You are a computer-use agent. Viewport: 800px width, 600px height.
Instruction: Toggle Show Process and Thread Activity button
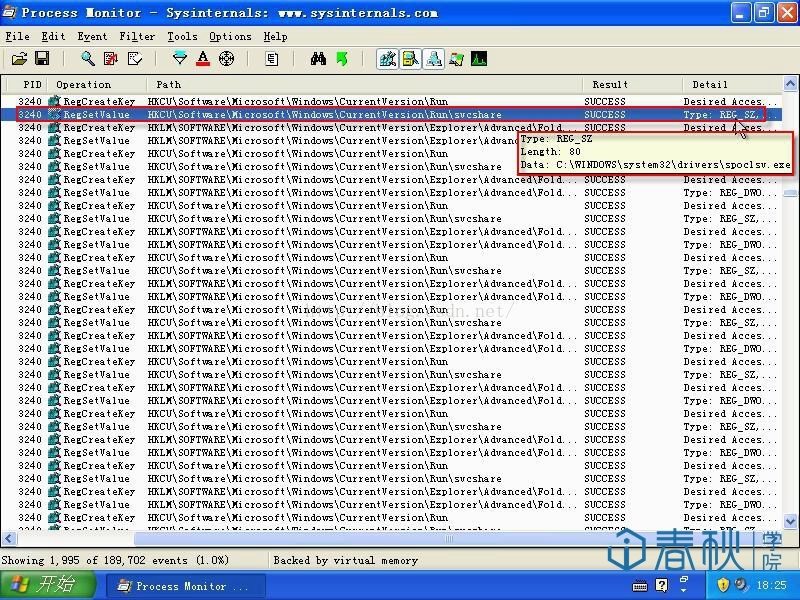(x=456, y=59)
